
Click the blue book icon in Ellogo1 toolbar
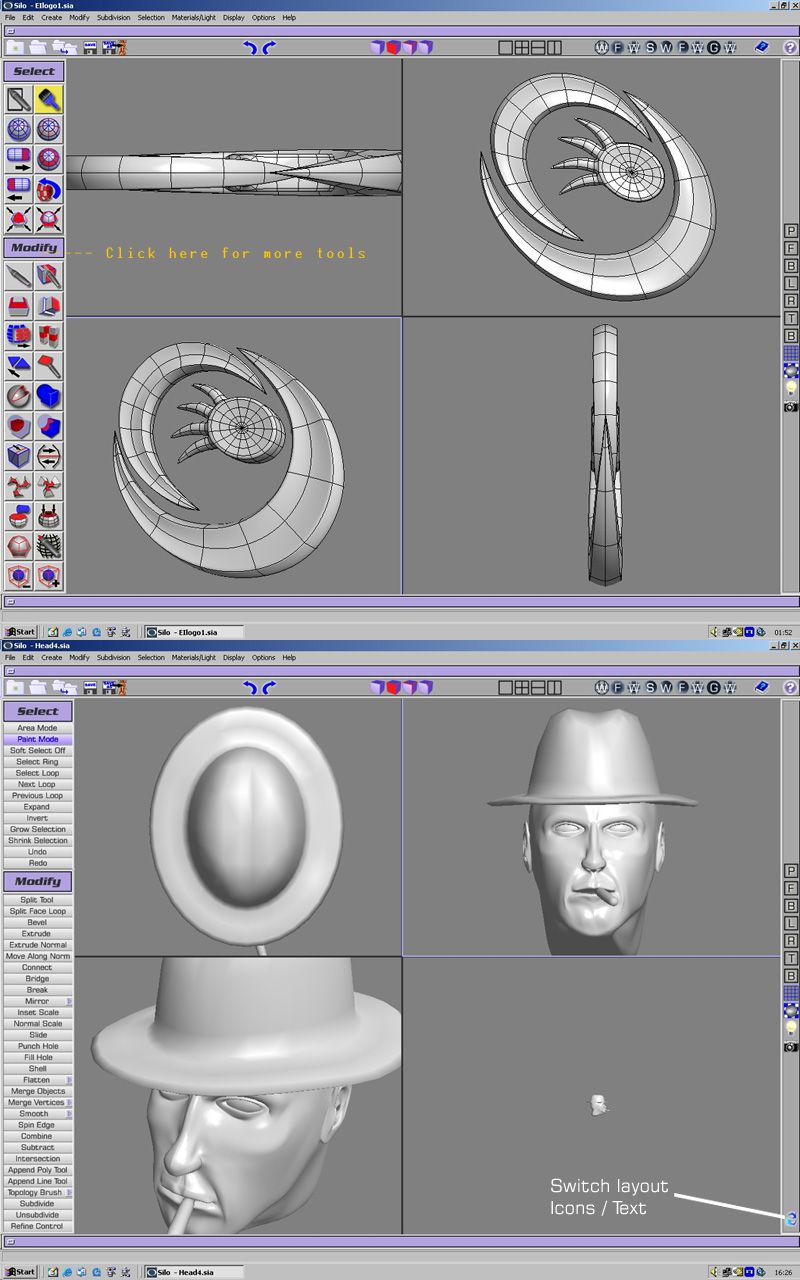762,46
